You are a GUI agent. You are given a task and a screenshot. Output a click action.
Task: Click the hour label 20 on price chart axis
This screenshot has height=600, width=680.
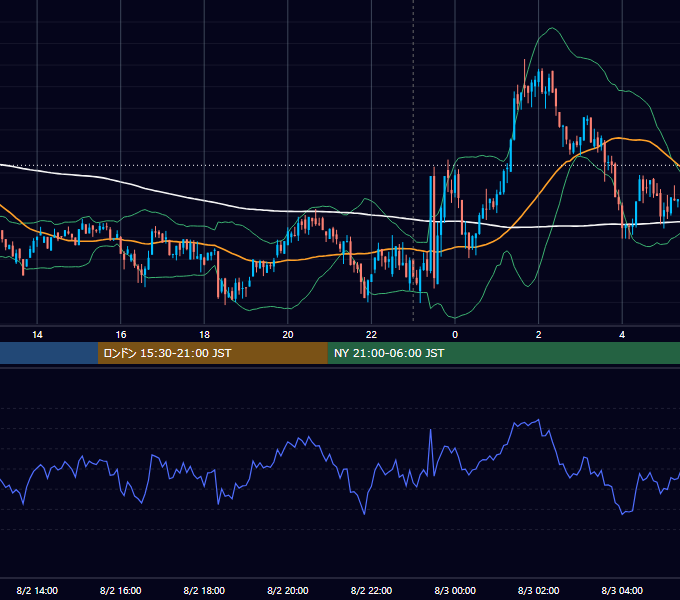pos(288,335)
